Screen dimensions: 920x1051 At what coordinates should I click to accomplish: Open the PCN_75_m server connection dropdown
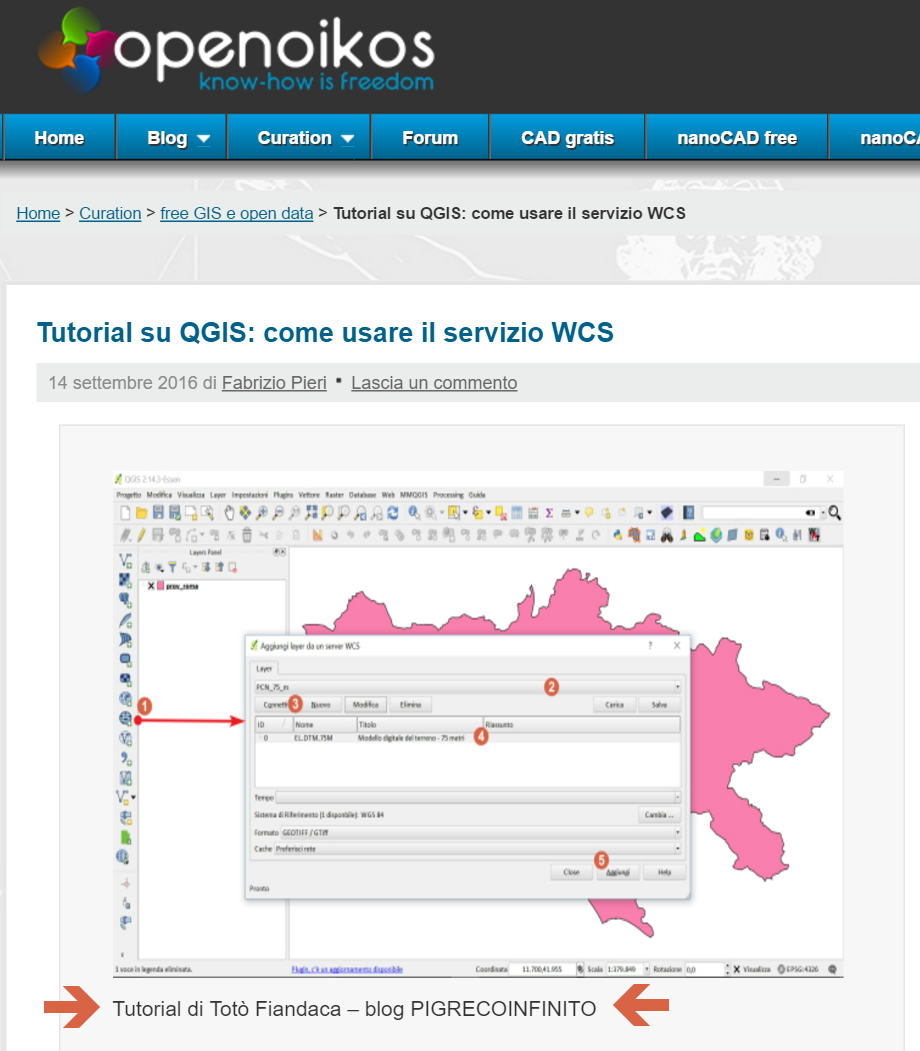point(677,687)
